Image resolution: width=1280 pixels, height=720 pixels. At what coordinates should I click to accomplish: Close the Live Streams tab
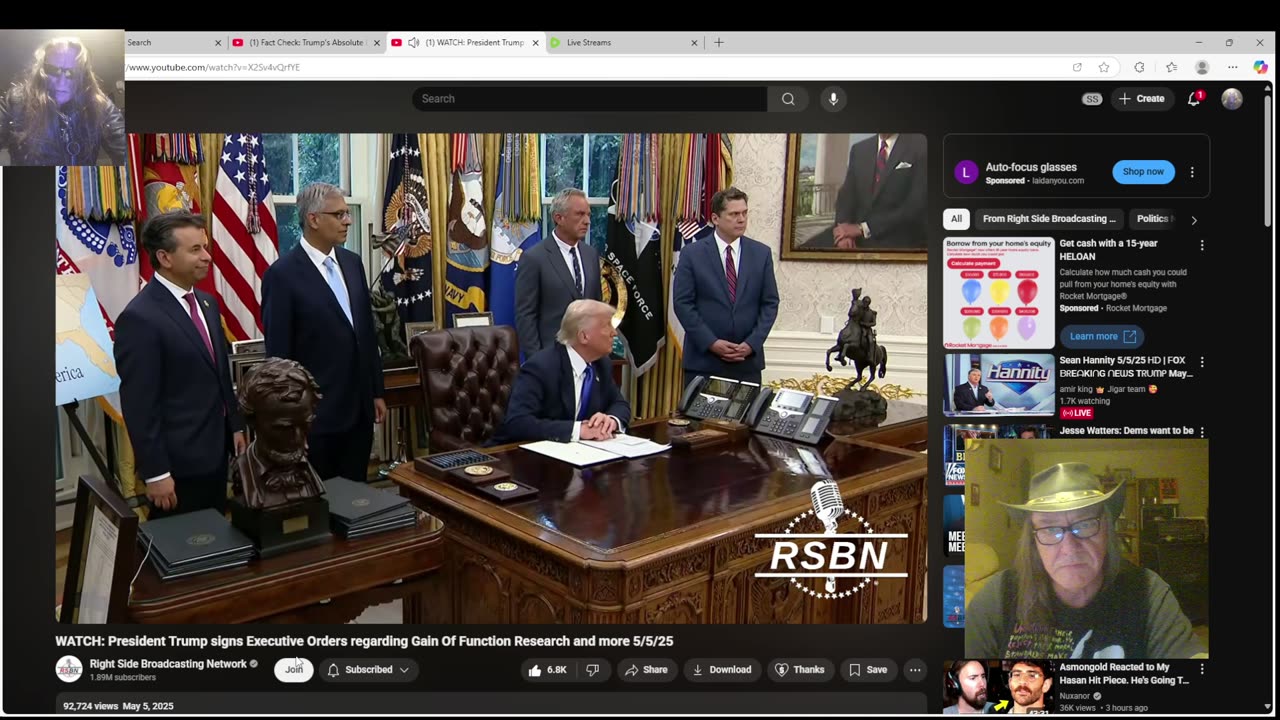pos(694,43)
